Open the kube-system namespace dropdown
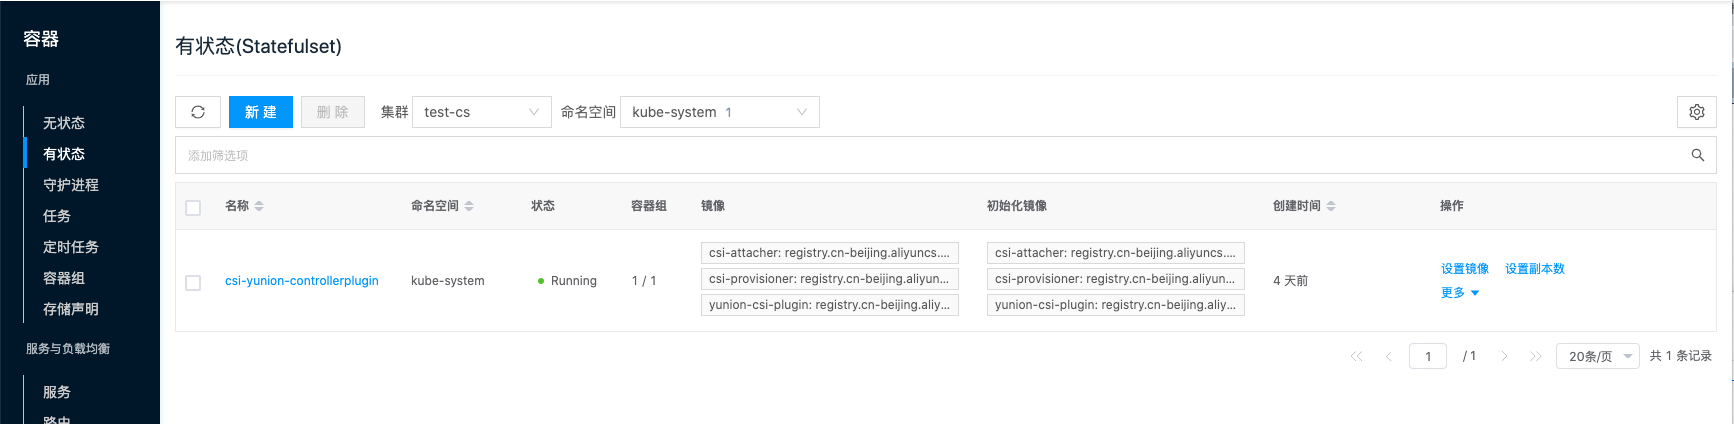The image size is (1734, 424). click(719, 112)
